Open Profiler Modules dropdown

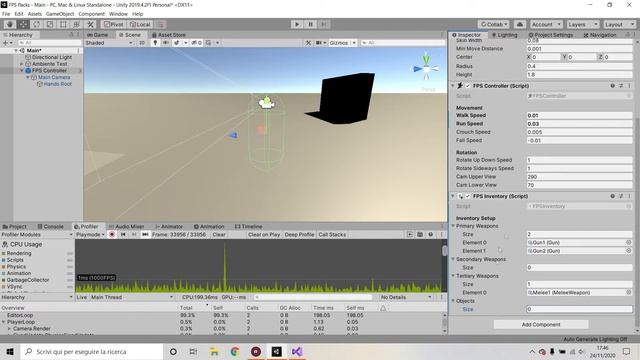click(37, 235)
